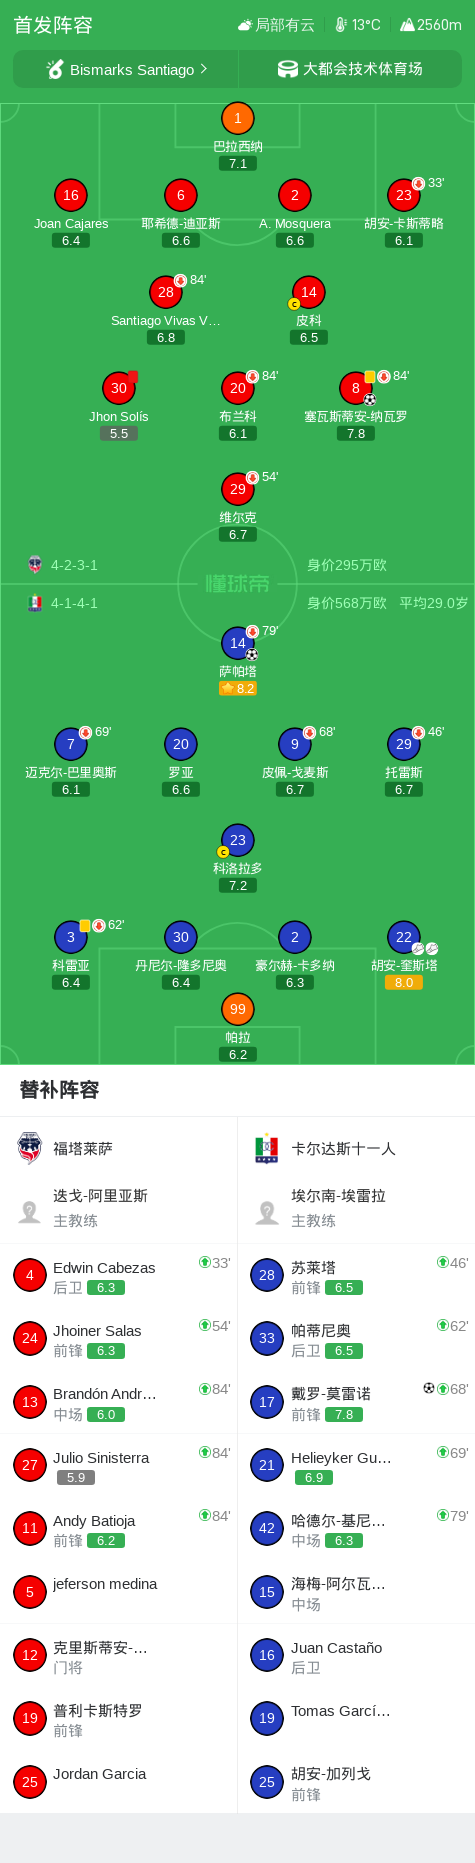The height and width of the screenshot is (1863, 475).
Task: Tap the whistle referee icon beside Bismarks Santiago
Action: tap(55, 69)
